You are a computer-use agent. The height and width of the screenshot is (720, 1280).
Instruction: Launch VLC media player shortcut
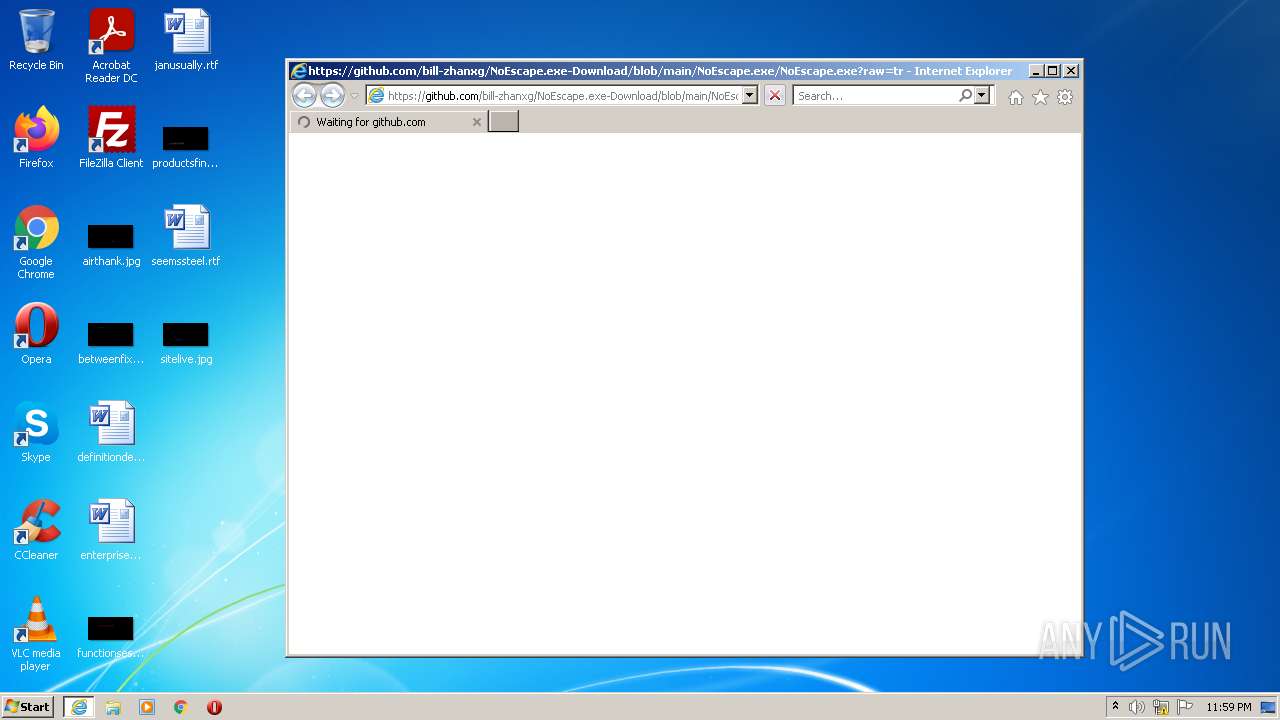pyautogui.click(x=36, y=635)
